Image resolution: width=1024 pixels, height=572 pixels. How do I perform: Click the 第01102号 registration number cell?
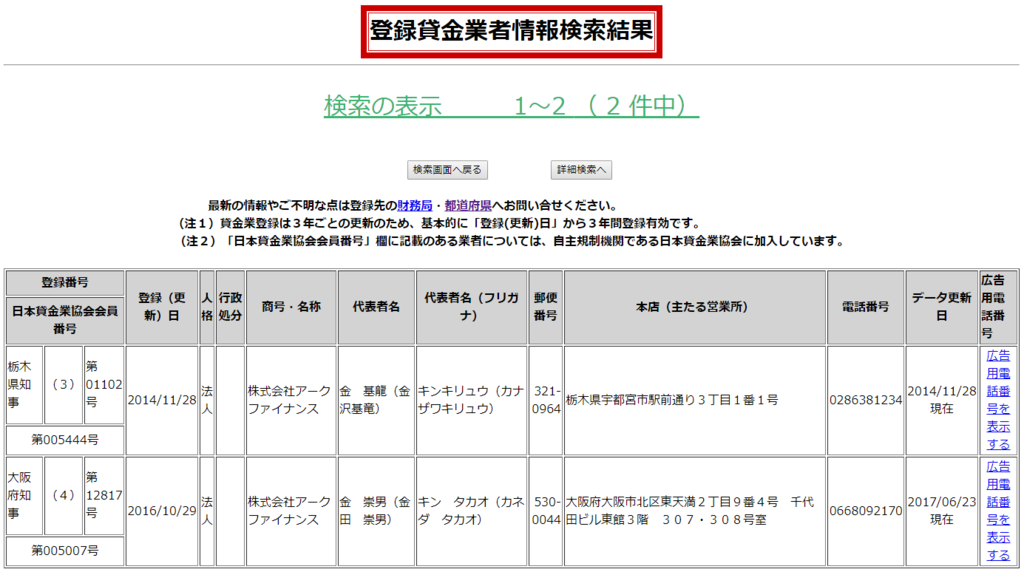pos(104,385)
